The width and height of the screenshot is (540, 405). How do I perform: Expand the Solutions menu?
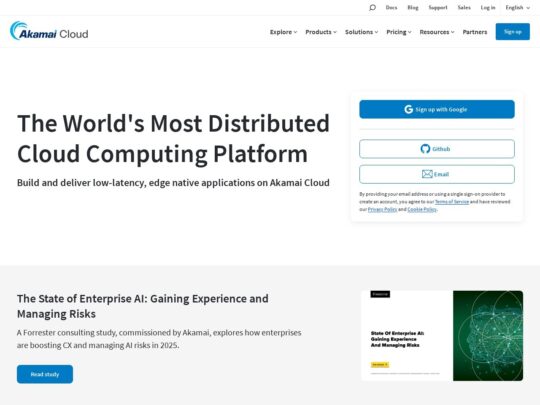click(362, 32)
